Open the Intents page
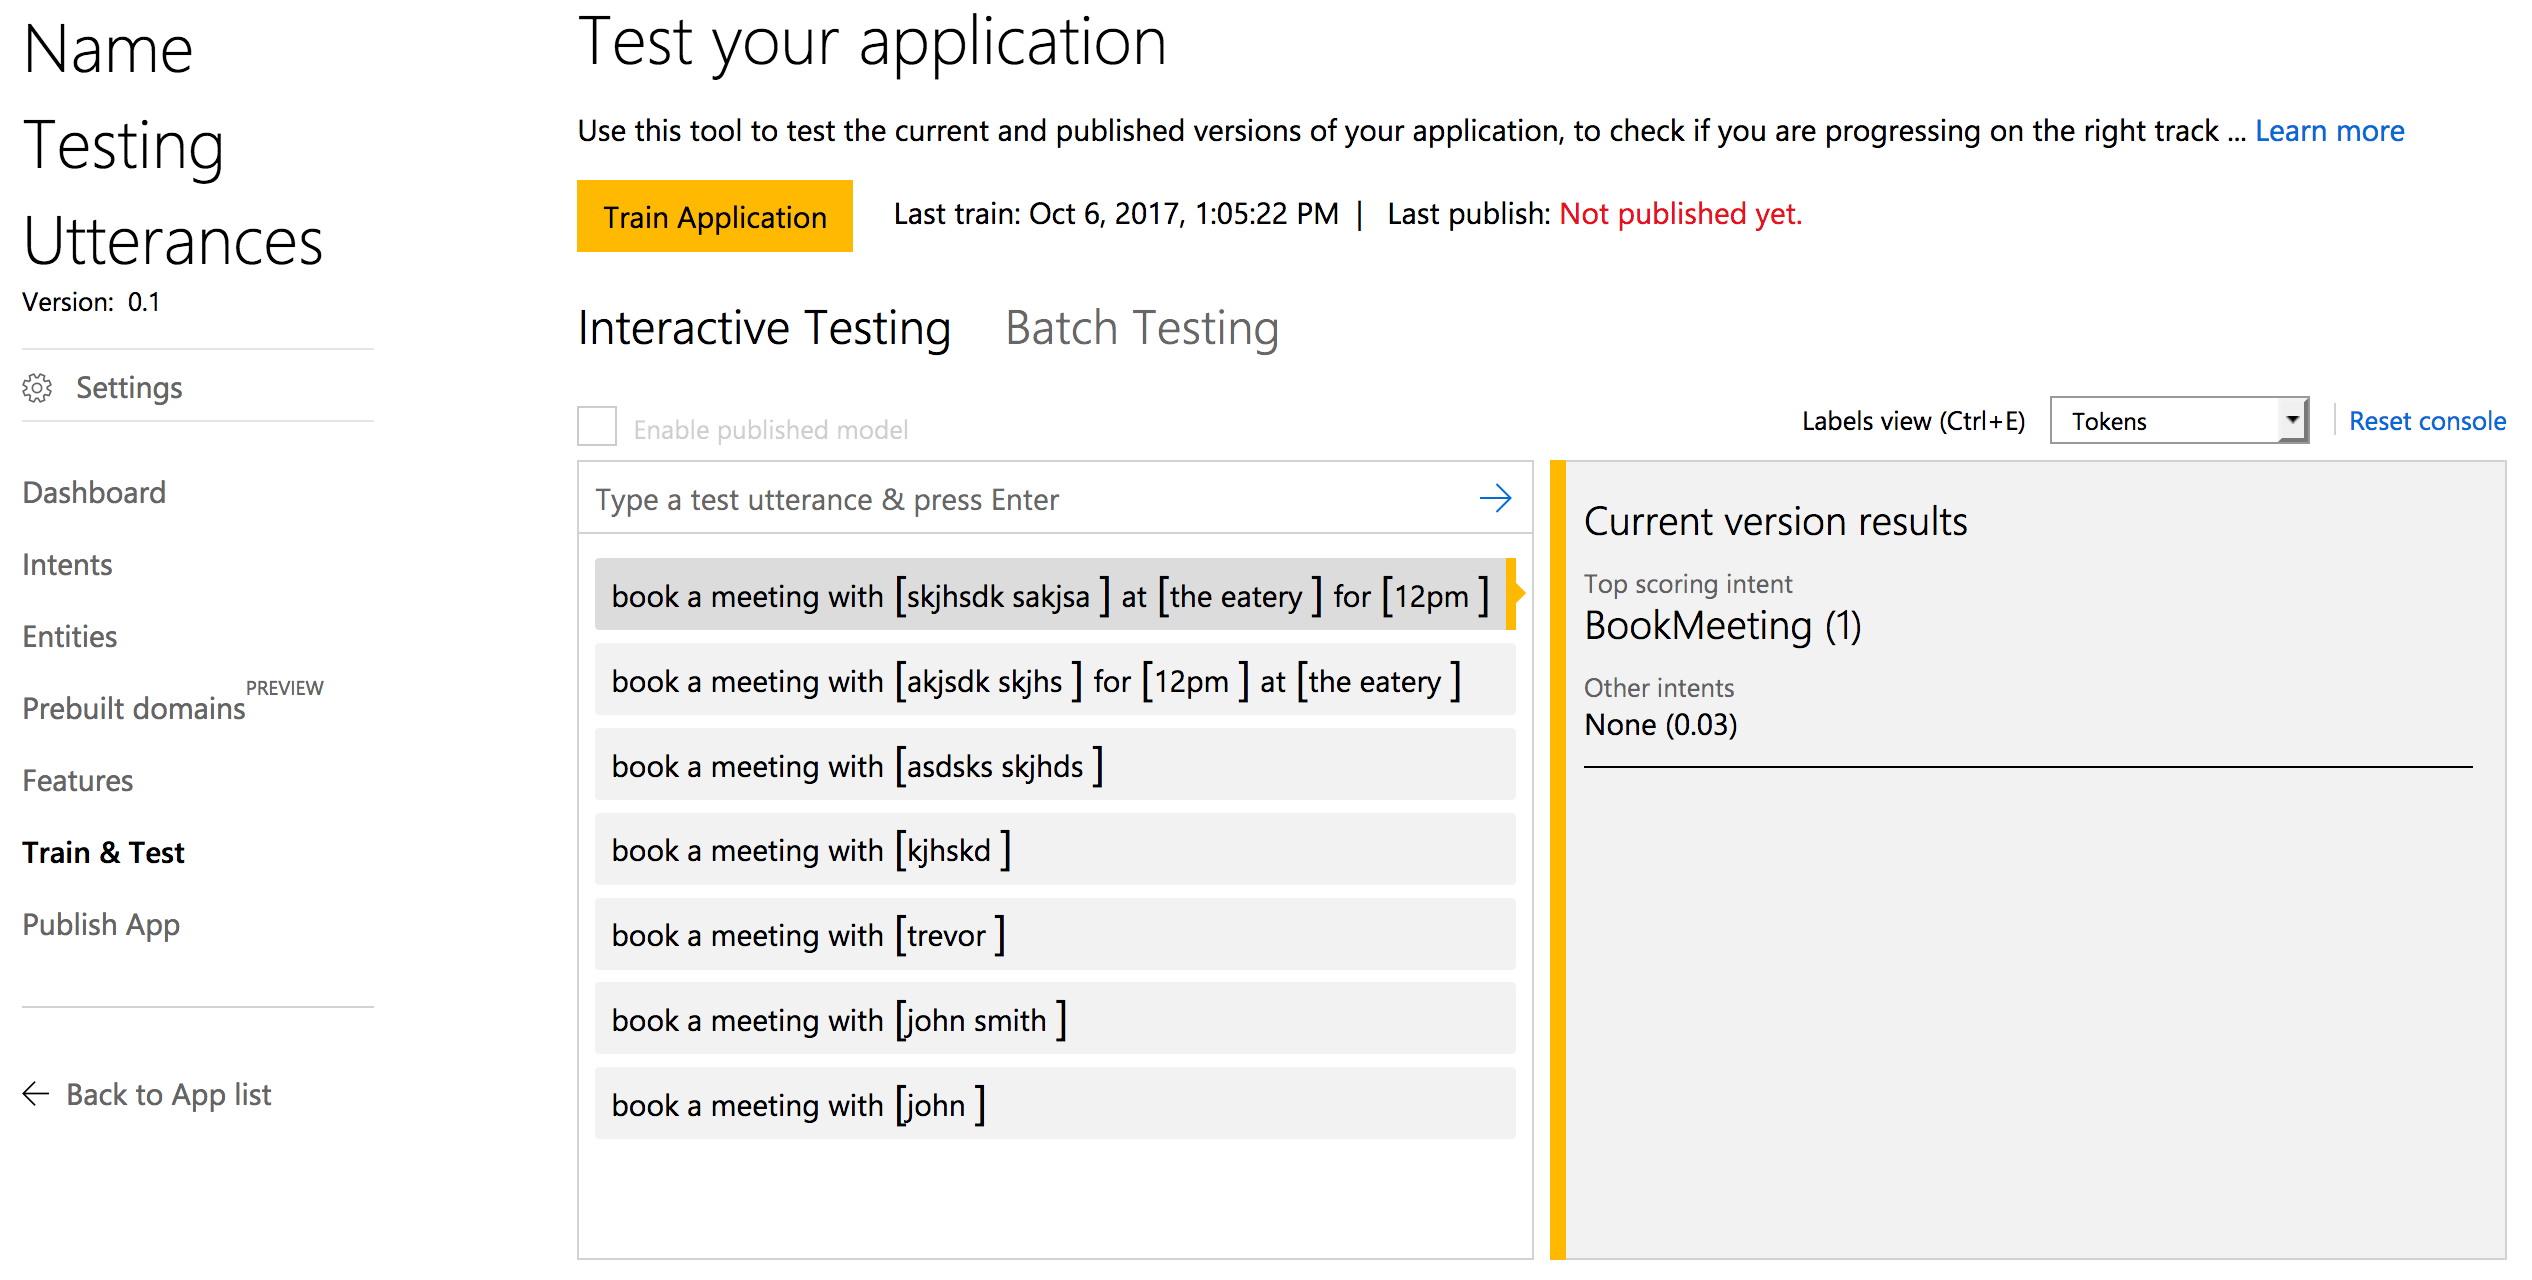 point(66,565)
